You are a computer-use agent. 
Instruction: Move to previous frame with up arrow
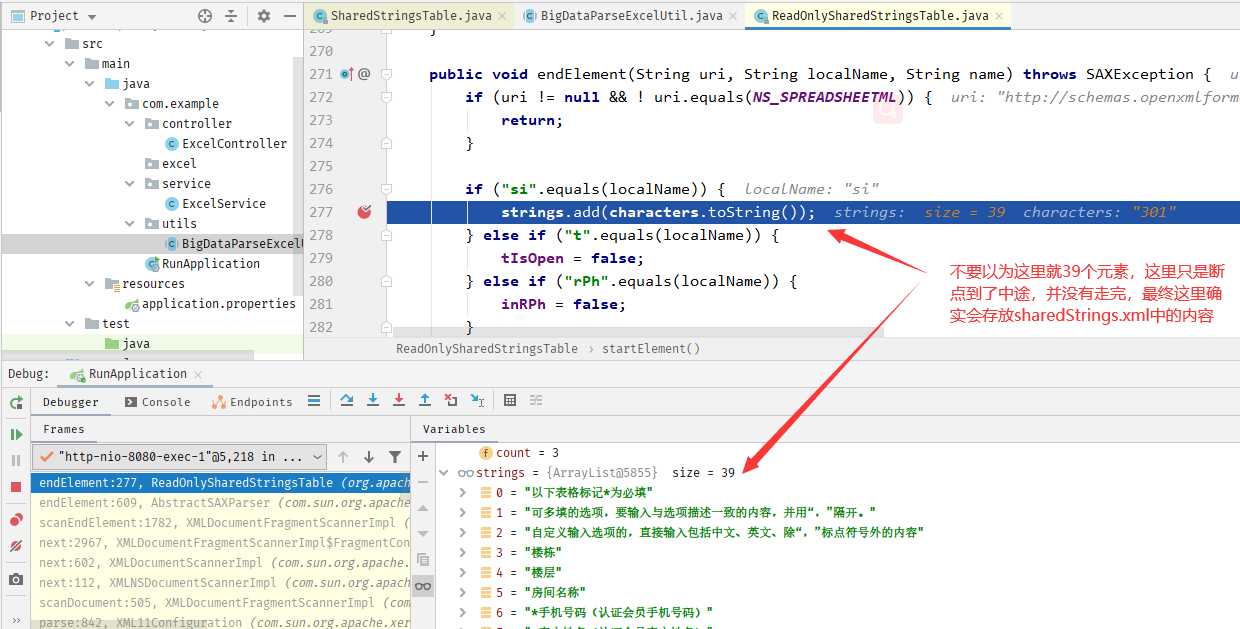(343, 457)
